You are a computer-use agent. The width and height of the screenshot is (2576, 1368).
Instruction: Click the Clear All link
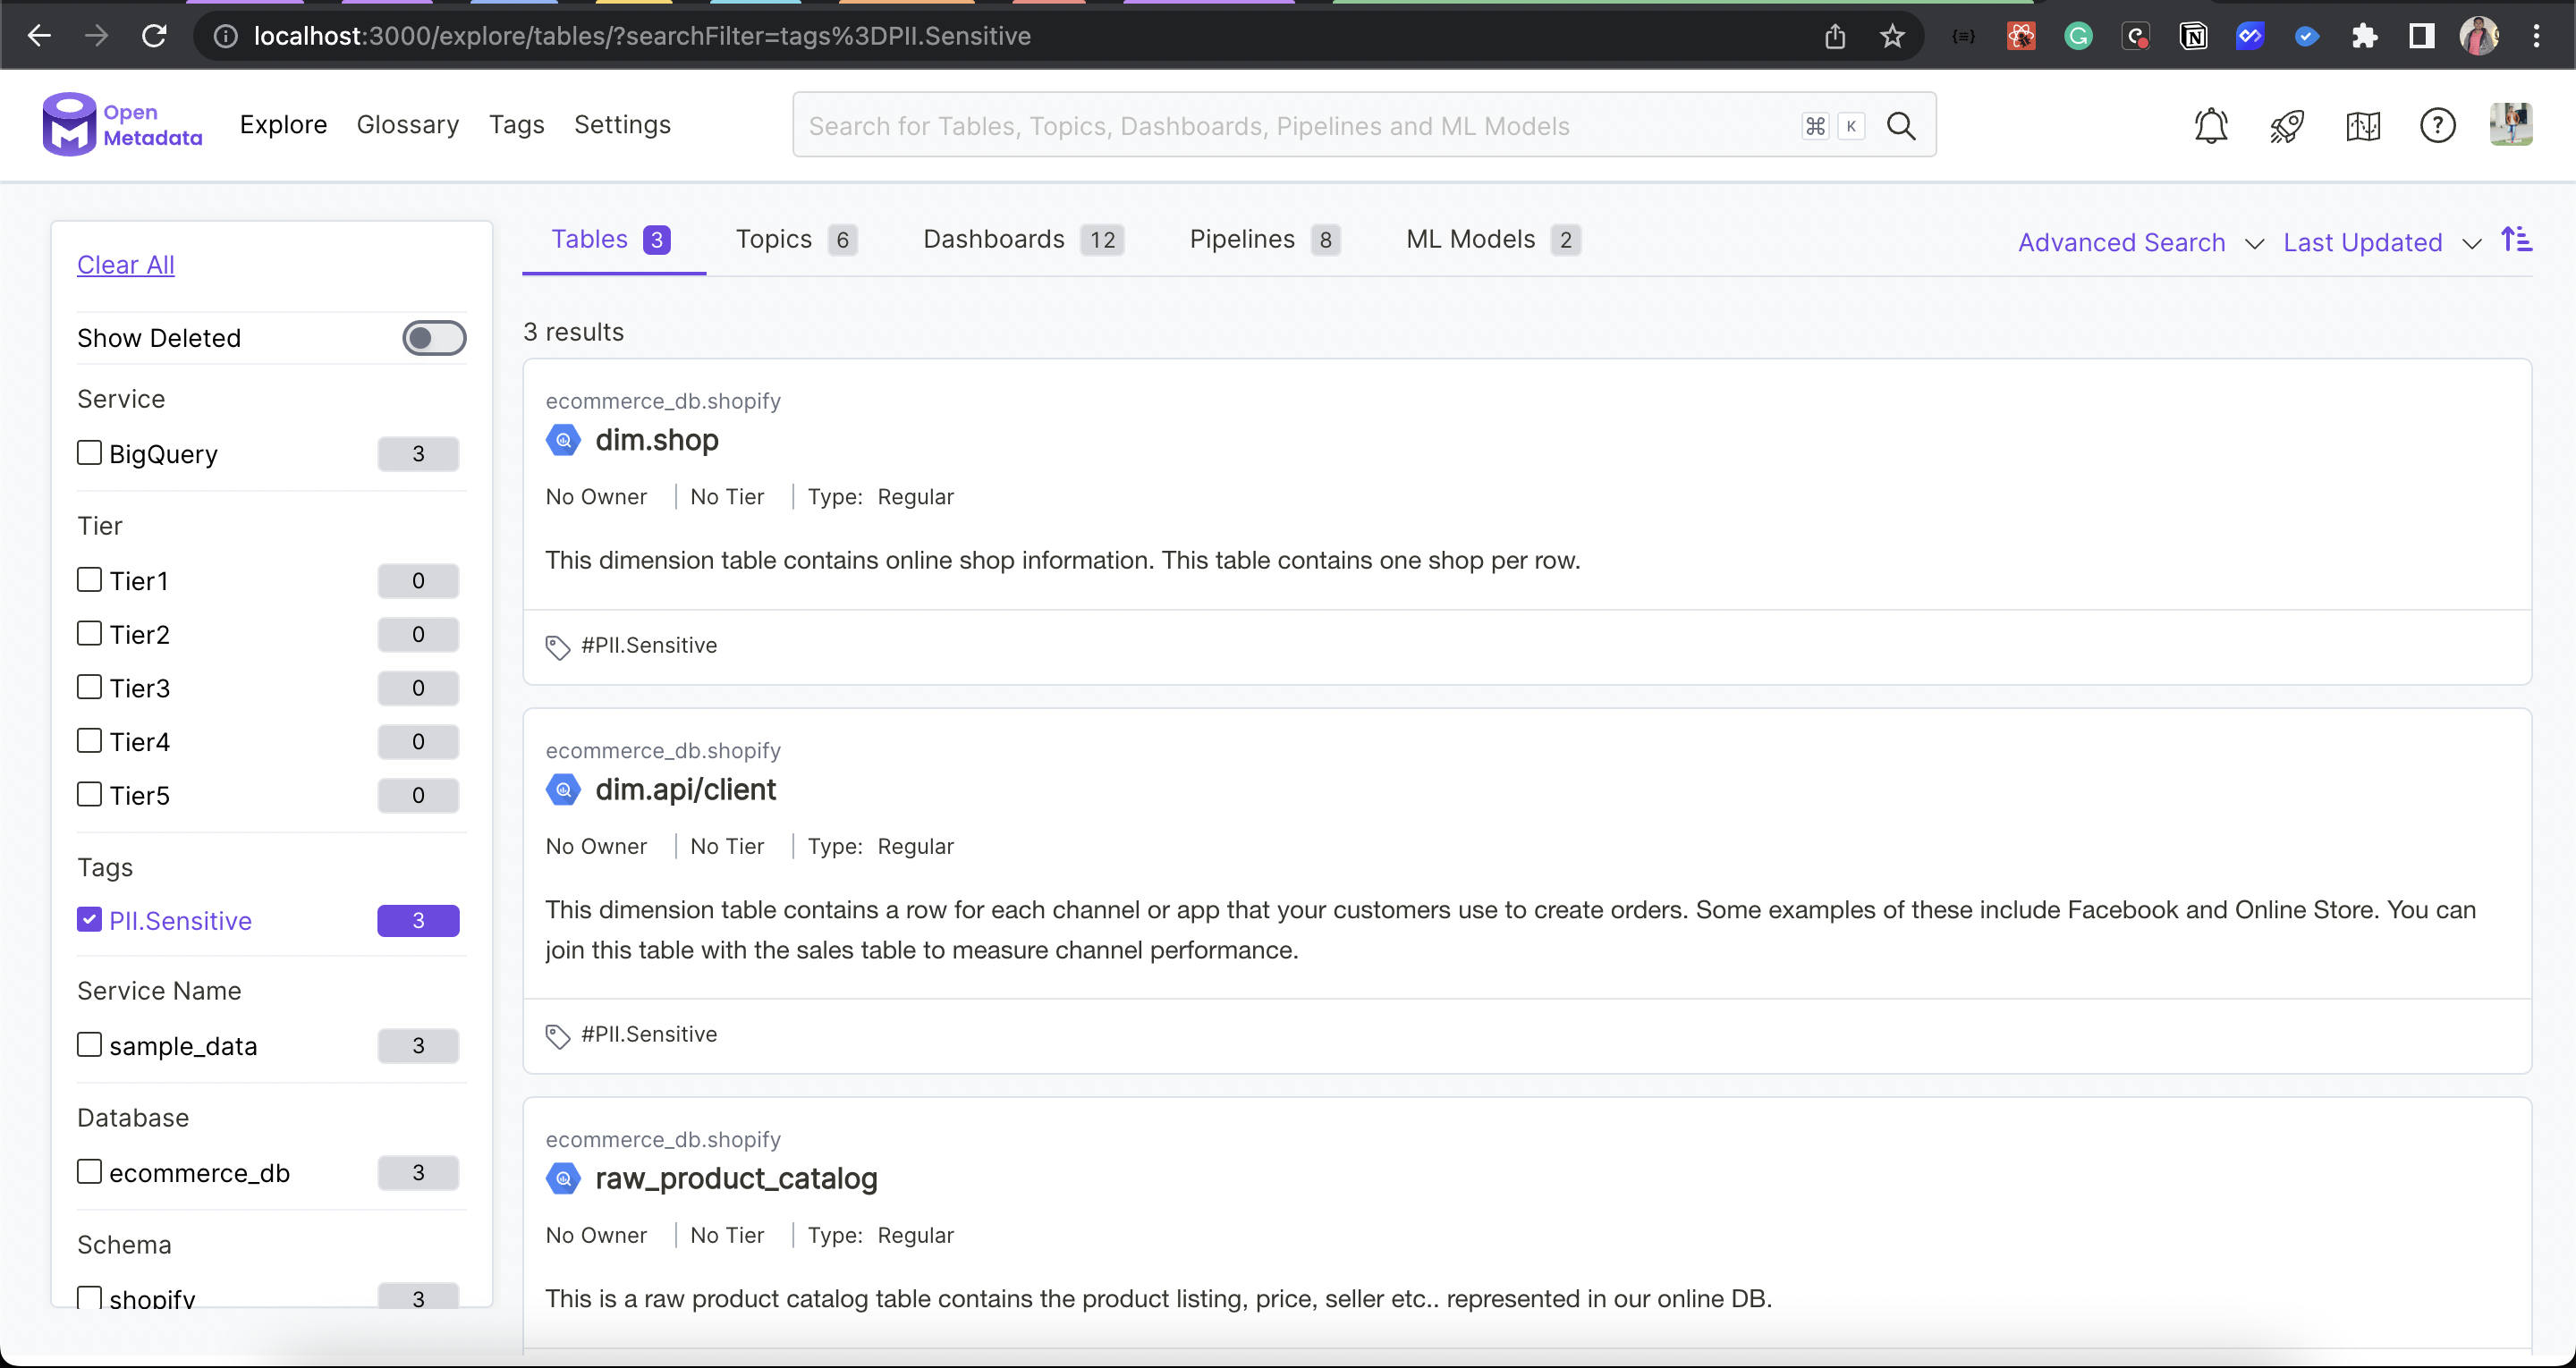click(x=126, y=265)
